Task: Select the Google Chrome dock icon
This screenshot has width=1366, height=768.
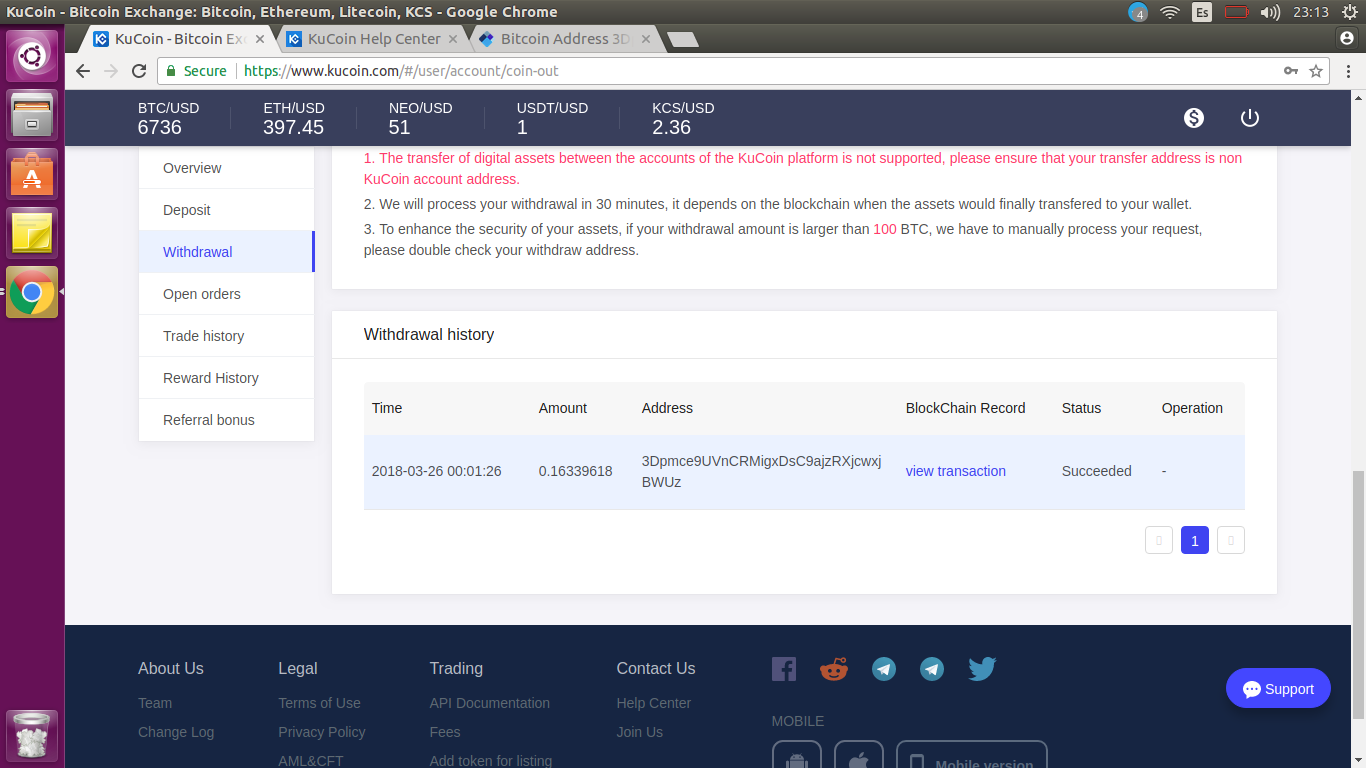Action: [x=32, y=292]
